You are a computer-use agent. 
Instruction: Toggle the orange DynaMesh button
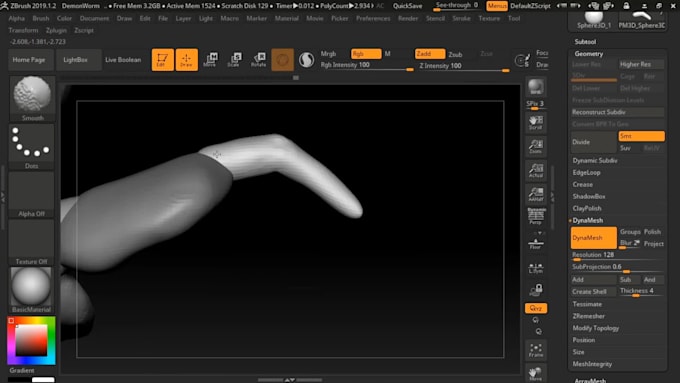594,238
